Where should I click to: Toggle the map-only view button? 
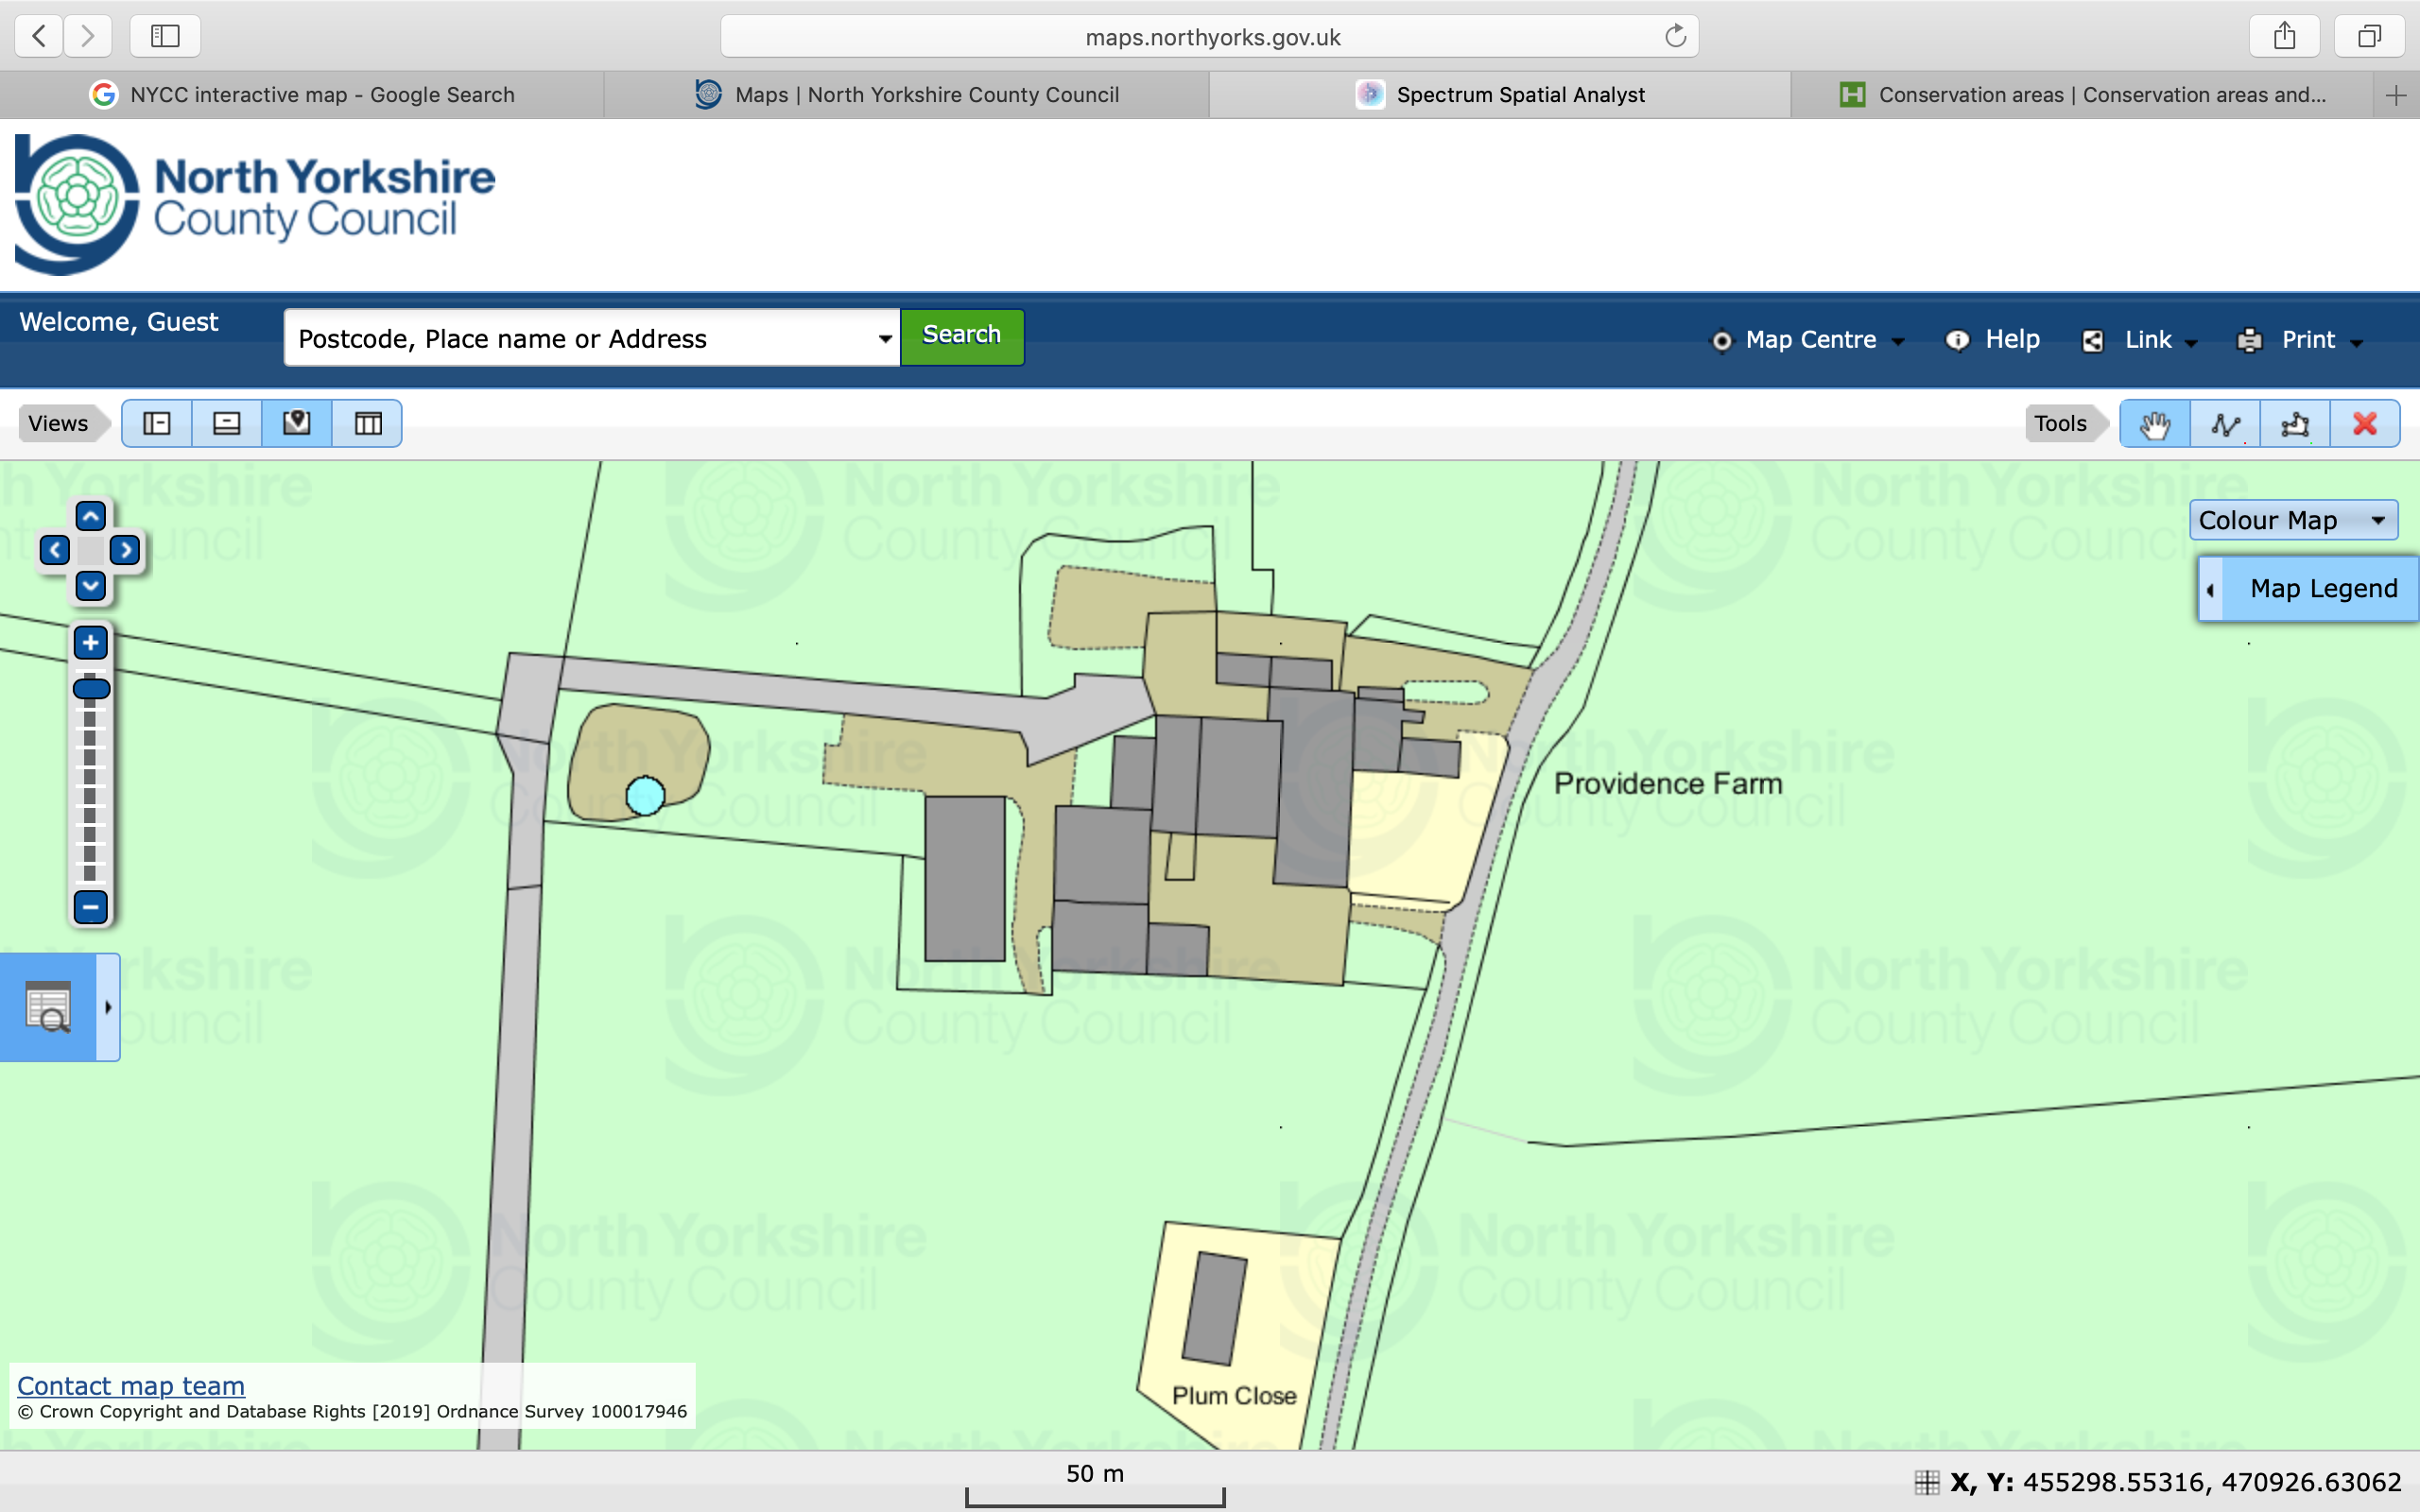[x=297, y=424]
